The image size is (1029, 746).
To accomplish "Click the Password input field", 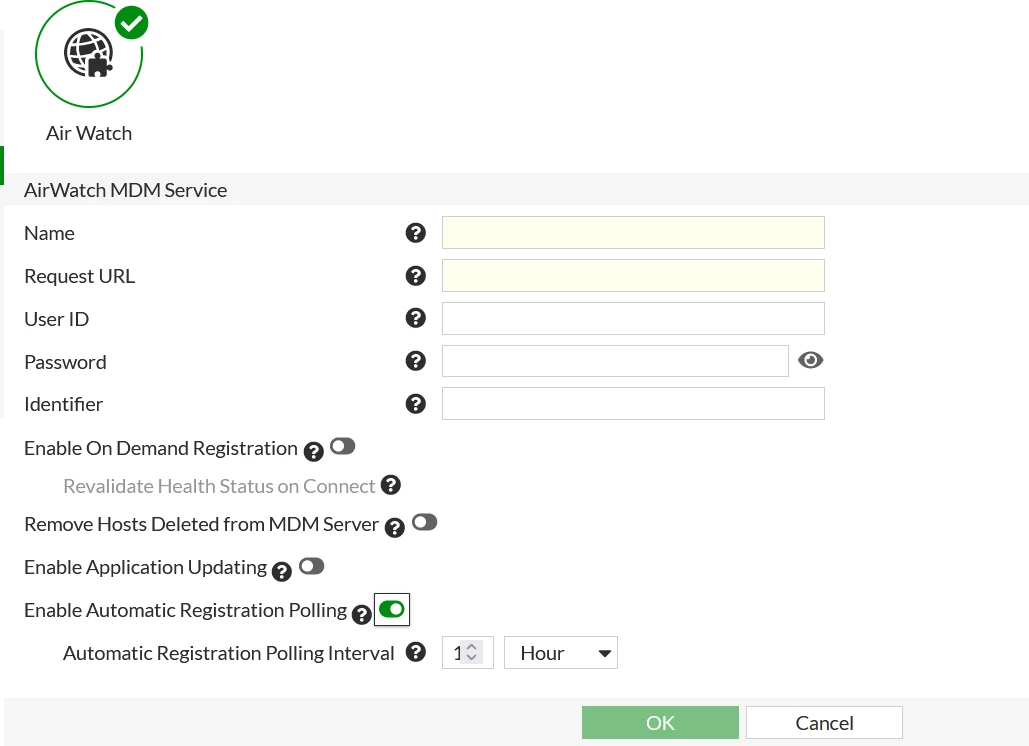I will point(616,361).
